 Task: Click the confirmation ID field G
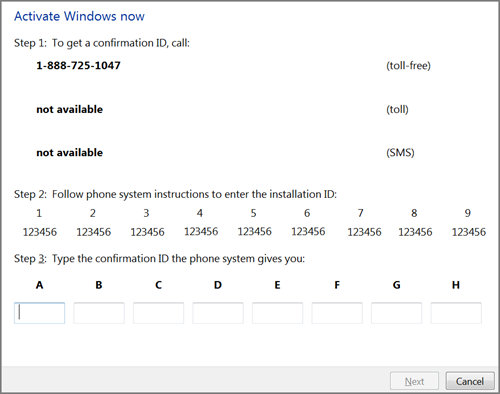(396, 313)
